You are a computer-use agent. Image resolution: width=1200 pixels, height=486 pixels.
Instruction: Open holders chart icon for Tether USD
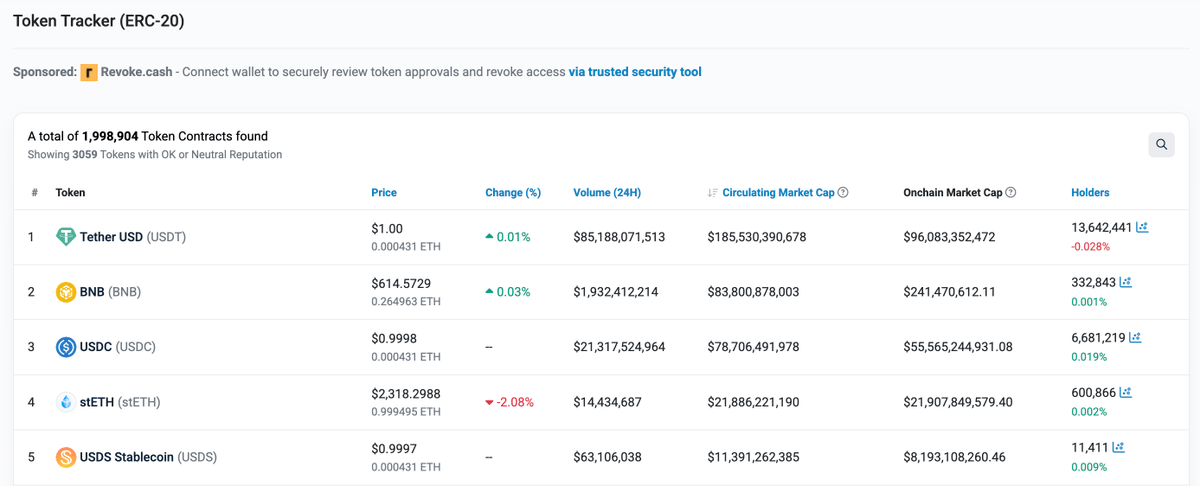1142,228
